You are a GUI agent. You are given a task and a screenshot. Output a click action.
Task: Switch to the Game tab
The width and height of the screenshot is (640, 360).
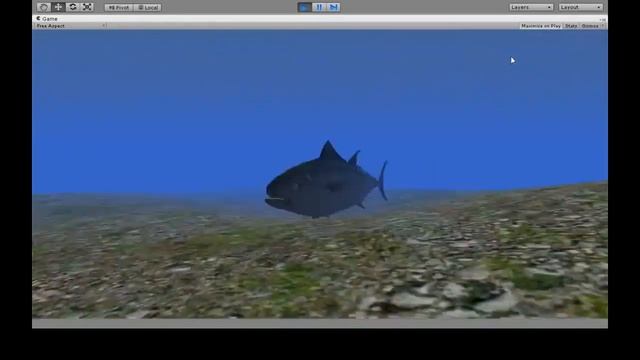pyautogui.click(x=47, y=19)
